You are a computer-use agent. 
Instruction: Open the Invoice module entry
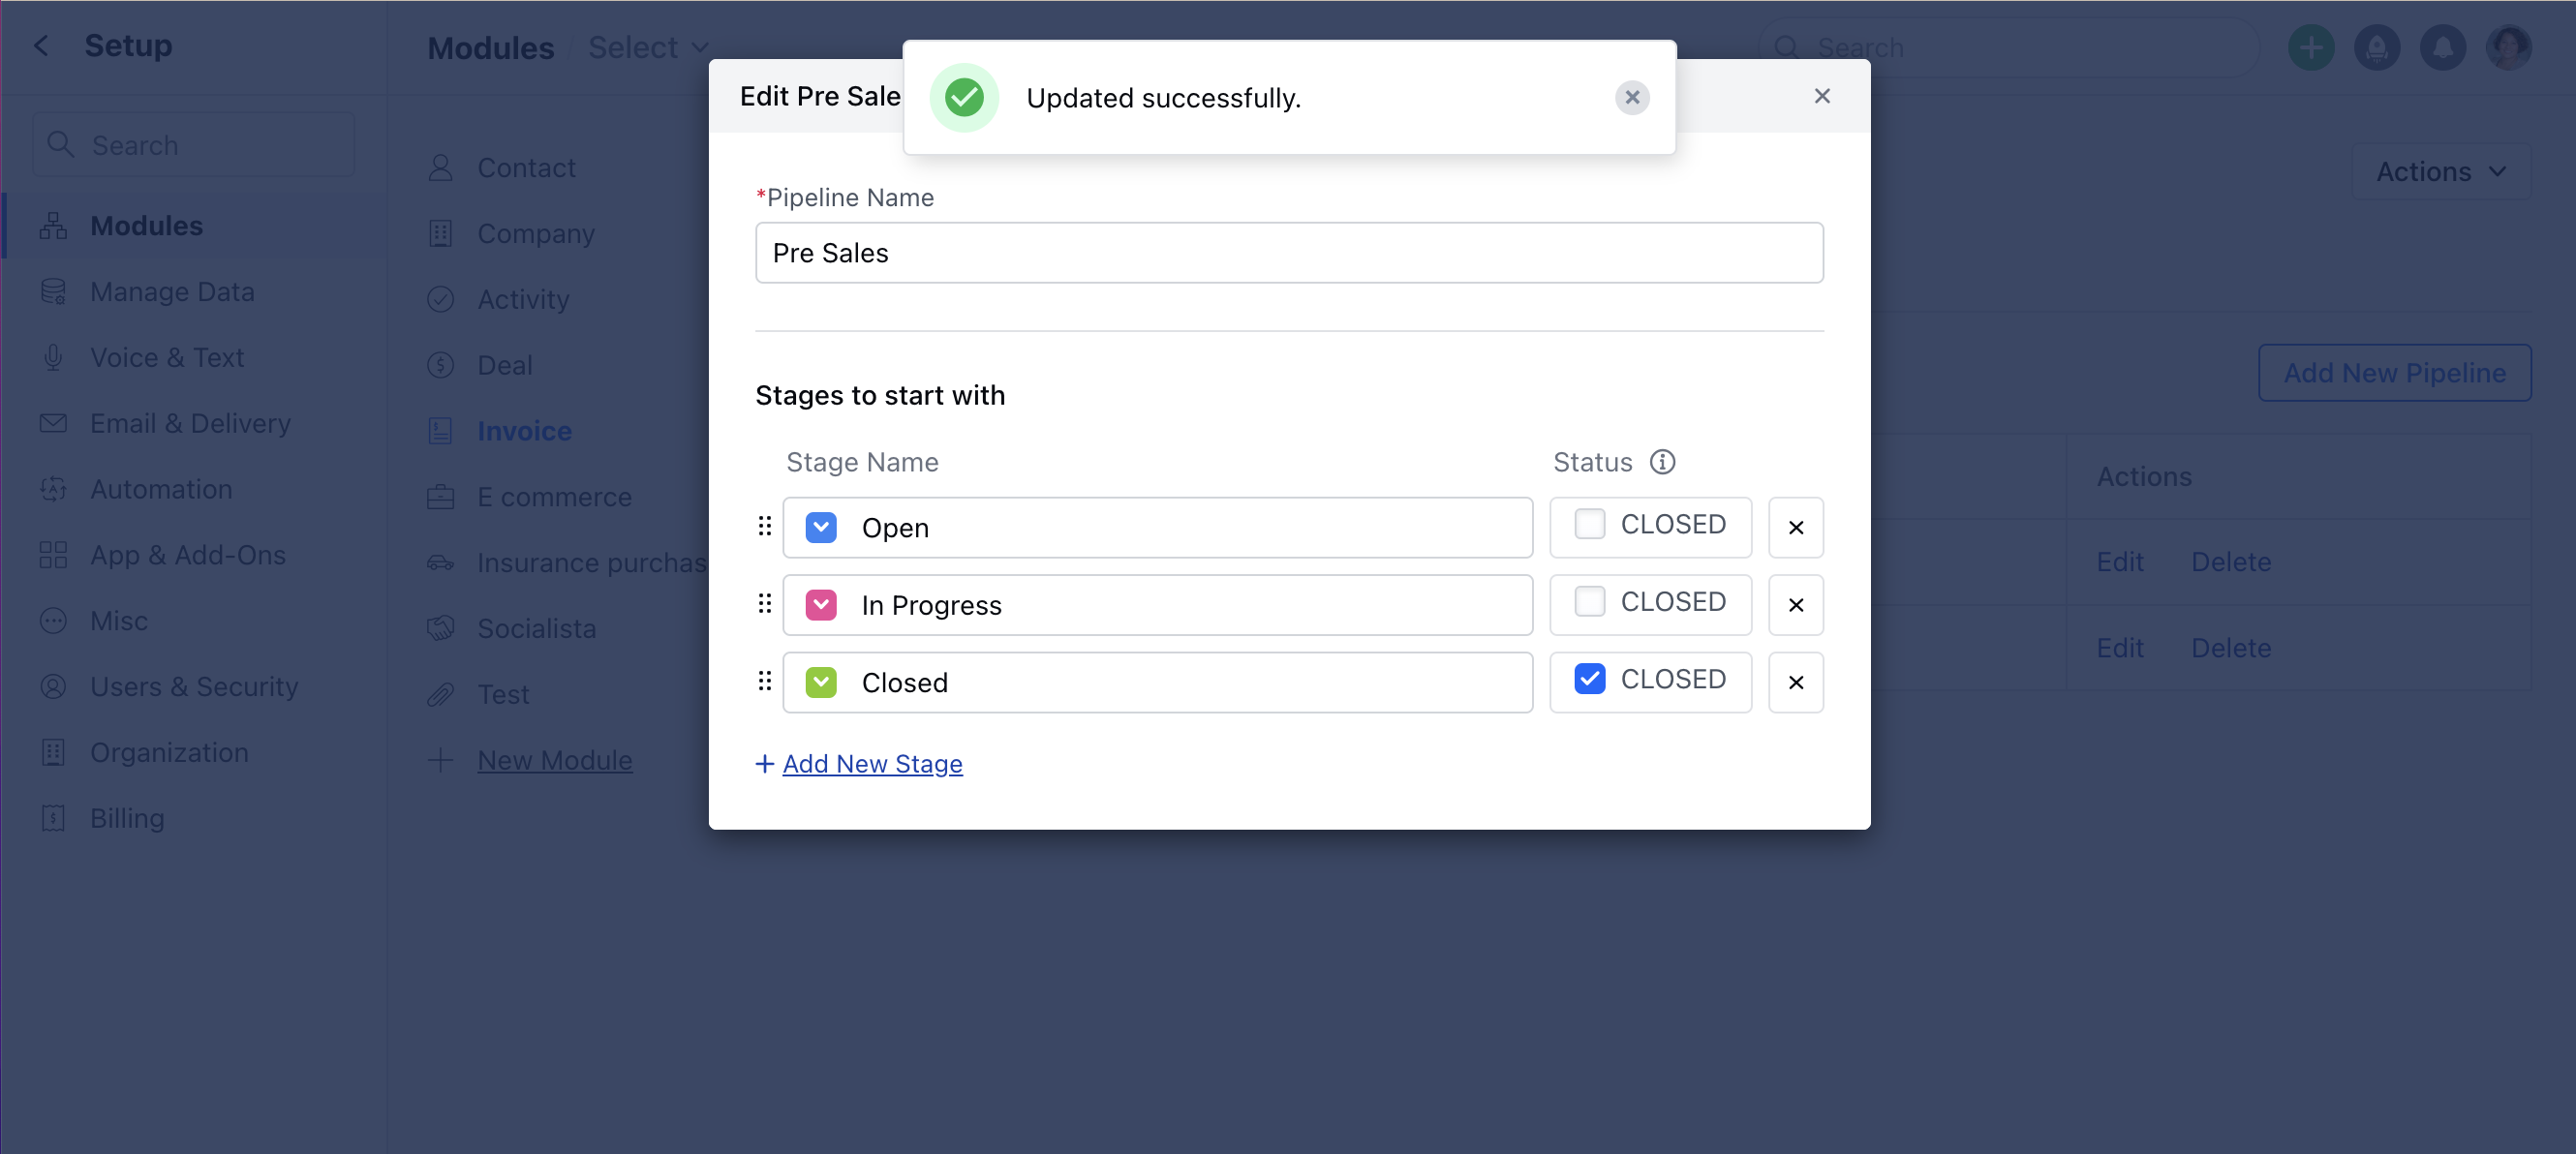524,431
